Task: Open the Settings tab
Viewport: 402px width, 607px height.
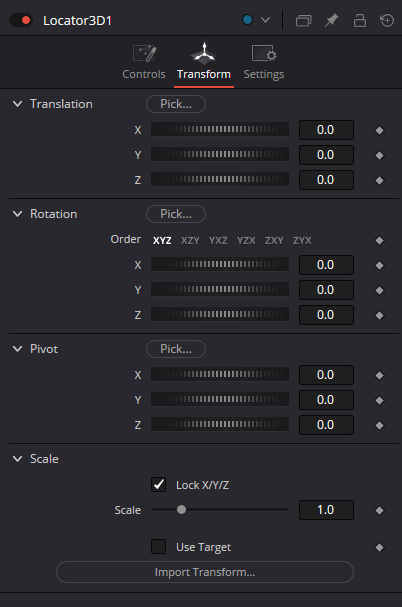Action: pyautogui.click(x=264, y=63)
